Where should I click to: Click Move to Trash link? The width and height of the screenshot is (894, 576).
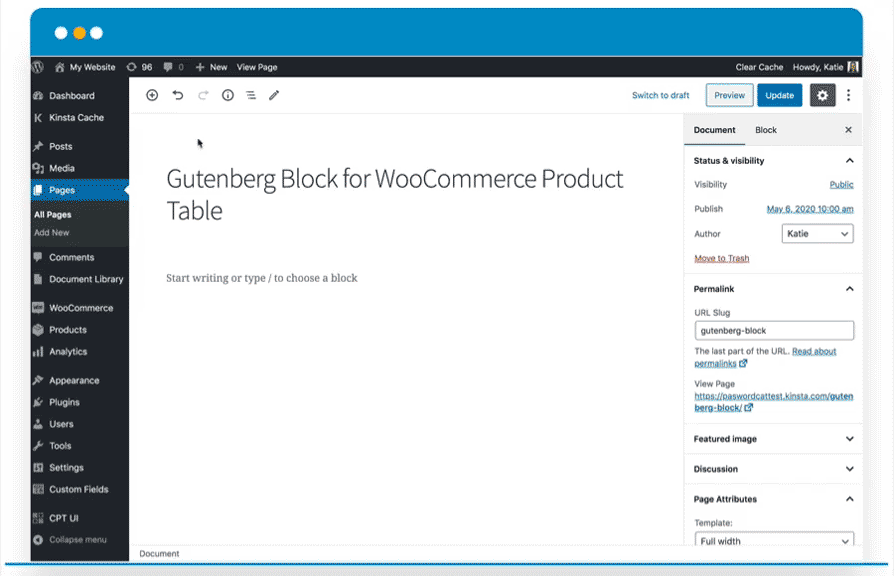click(722, 258)
